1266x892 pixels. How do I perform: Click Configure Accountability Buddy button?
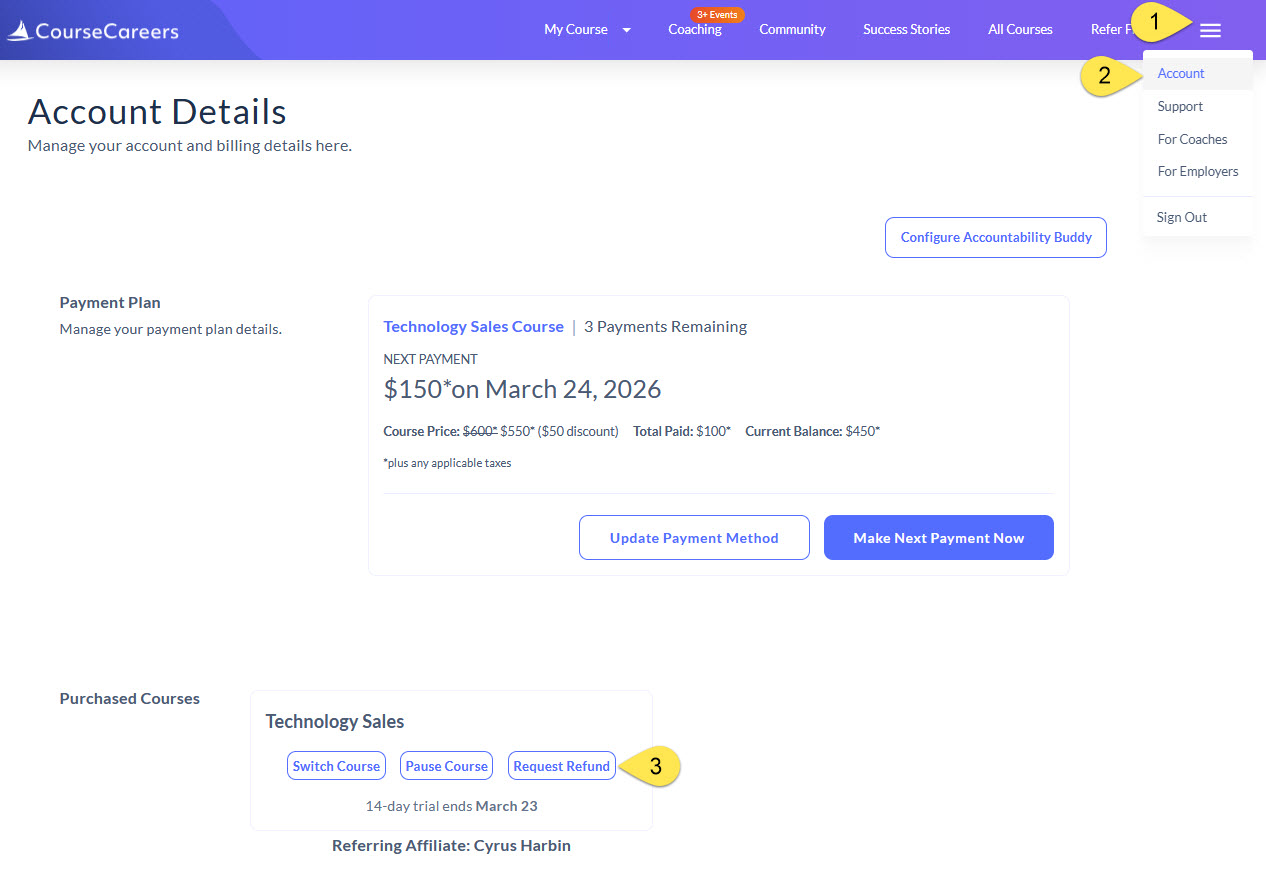point(996,237)
